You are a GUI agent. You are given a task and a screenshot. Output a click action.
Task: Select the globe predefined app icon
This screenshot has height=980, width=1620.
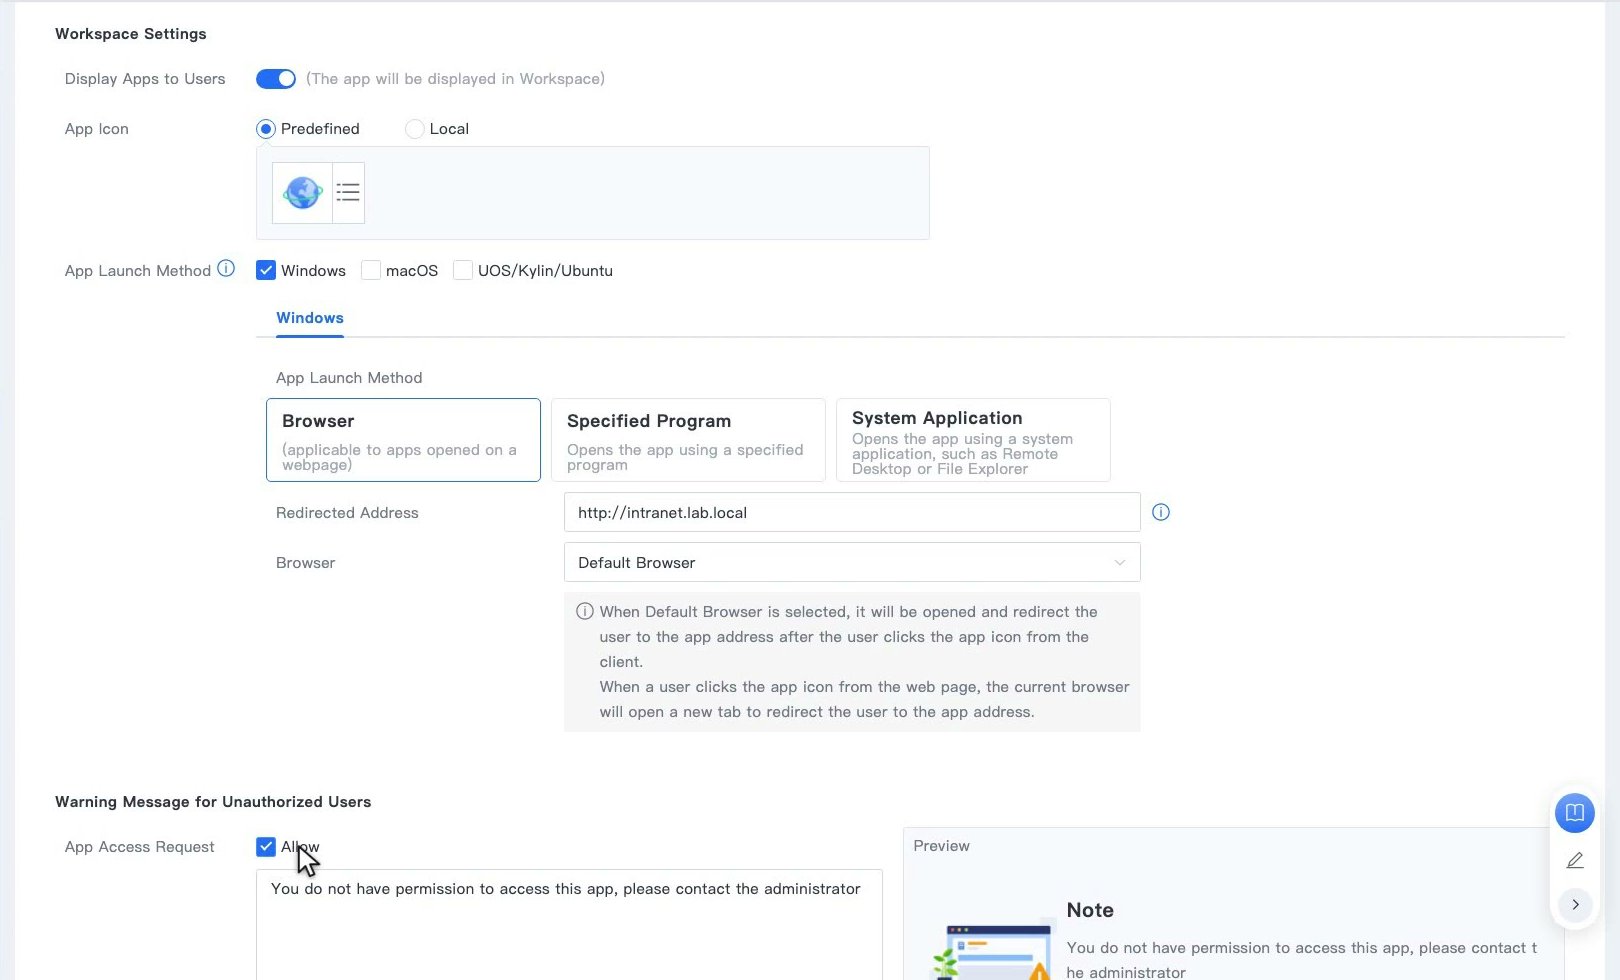coord(302,192)
